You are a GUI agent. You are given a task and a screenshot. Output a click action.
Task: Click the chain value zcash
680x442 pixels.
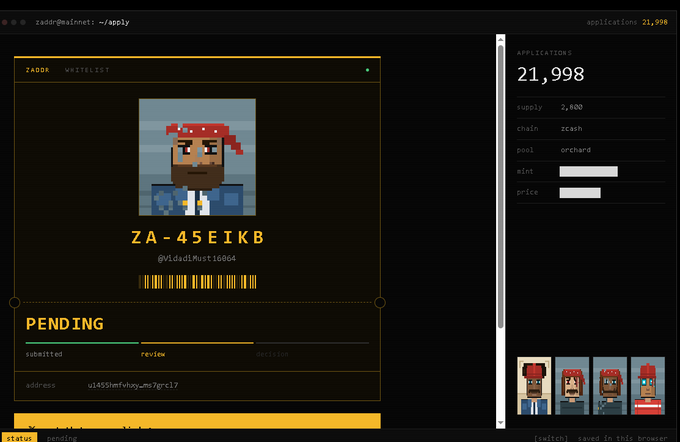point(571,128)
